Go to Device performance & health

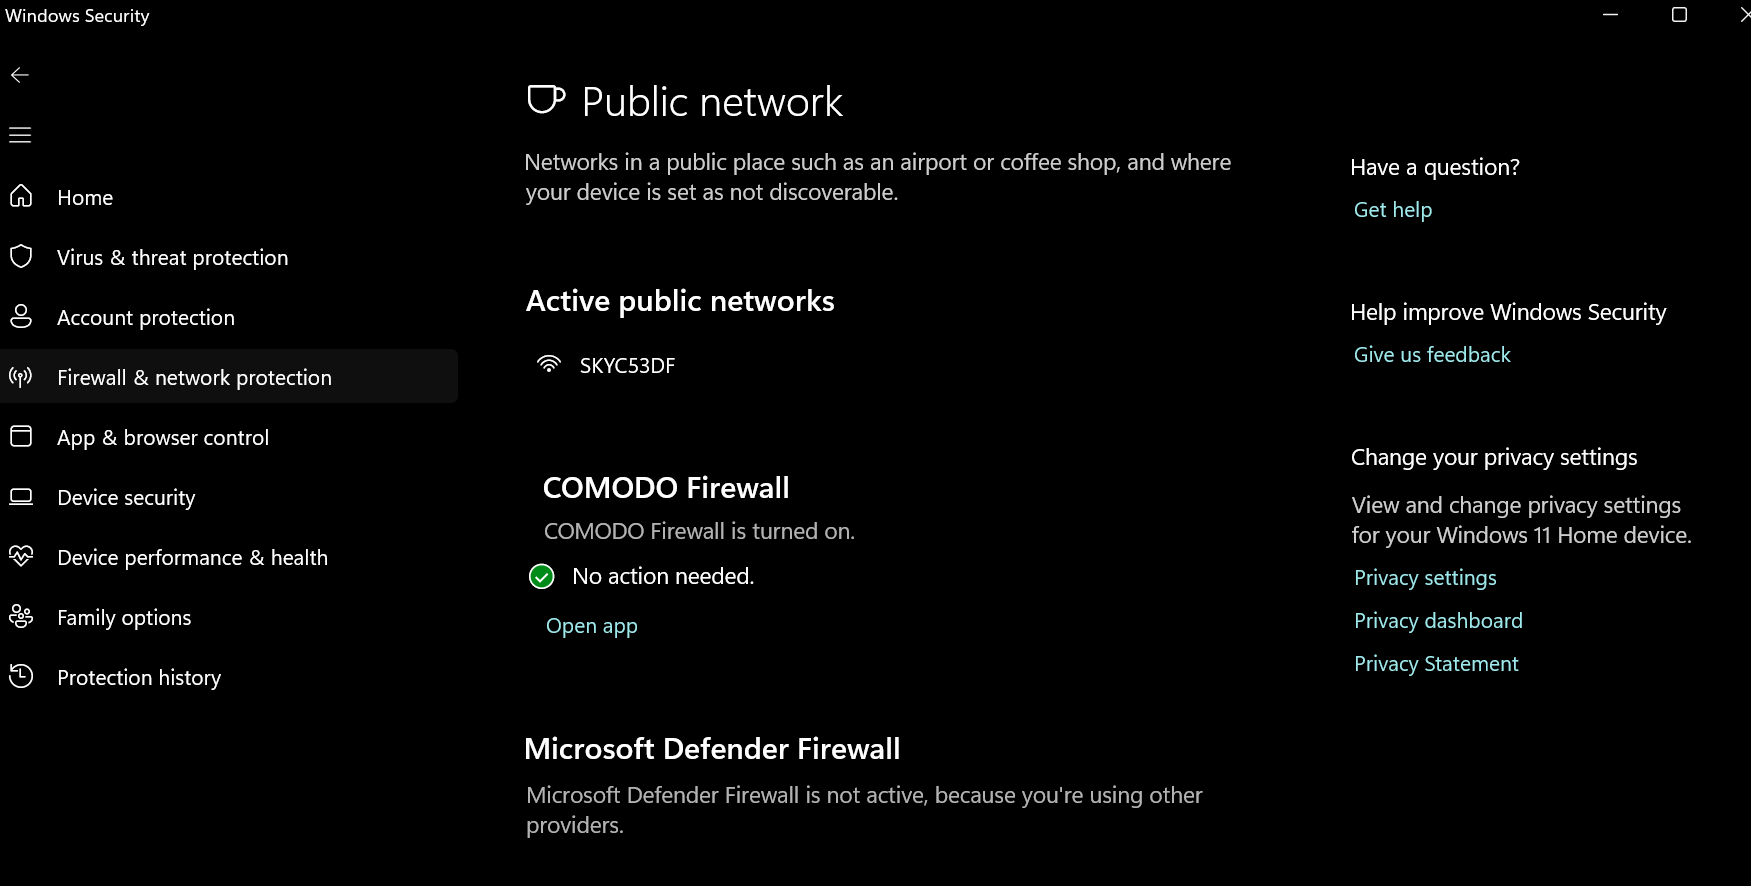[192, 557]
